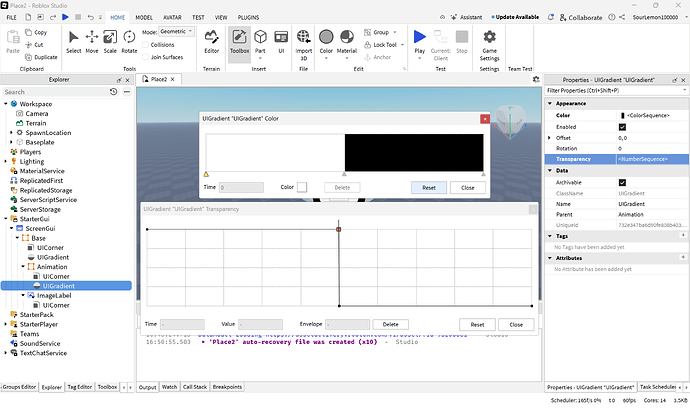Click the Material sphere icon

[347, 37]
